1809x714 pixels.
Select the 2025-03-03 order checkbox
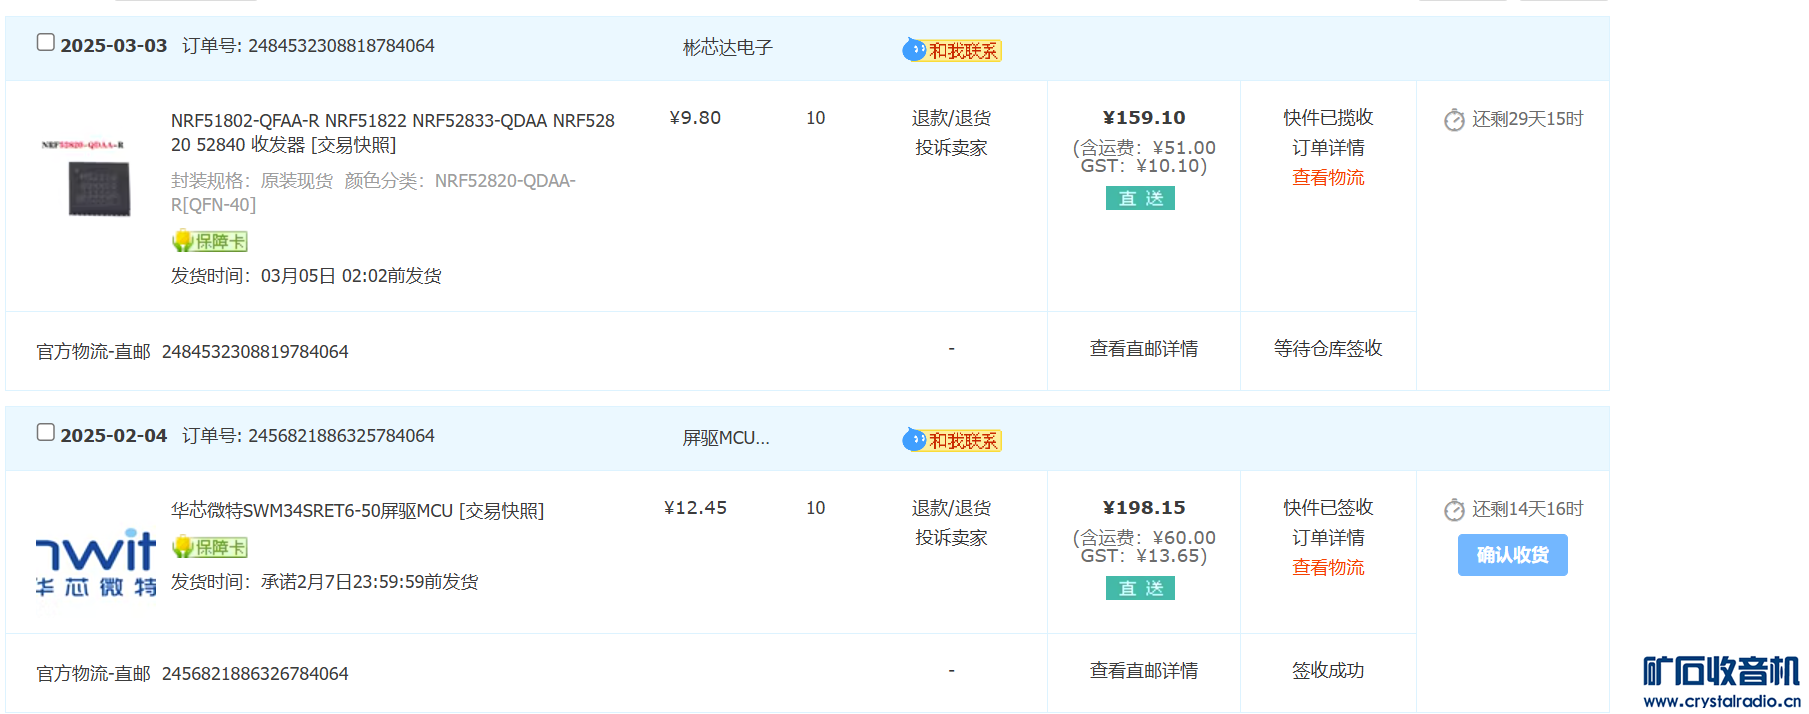point(46,42)
